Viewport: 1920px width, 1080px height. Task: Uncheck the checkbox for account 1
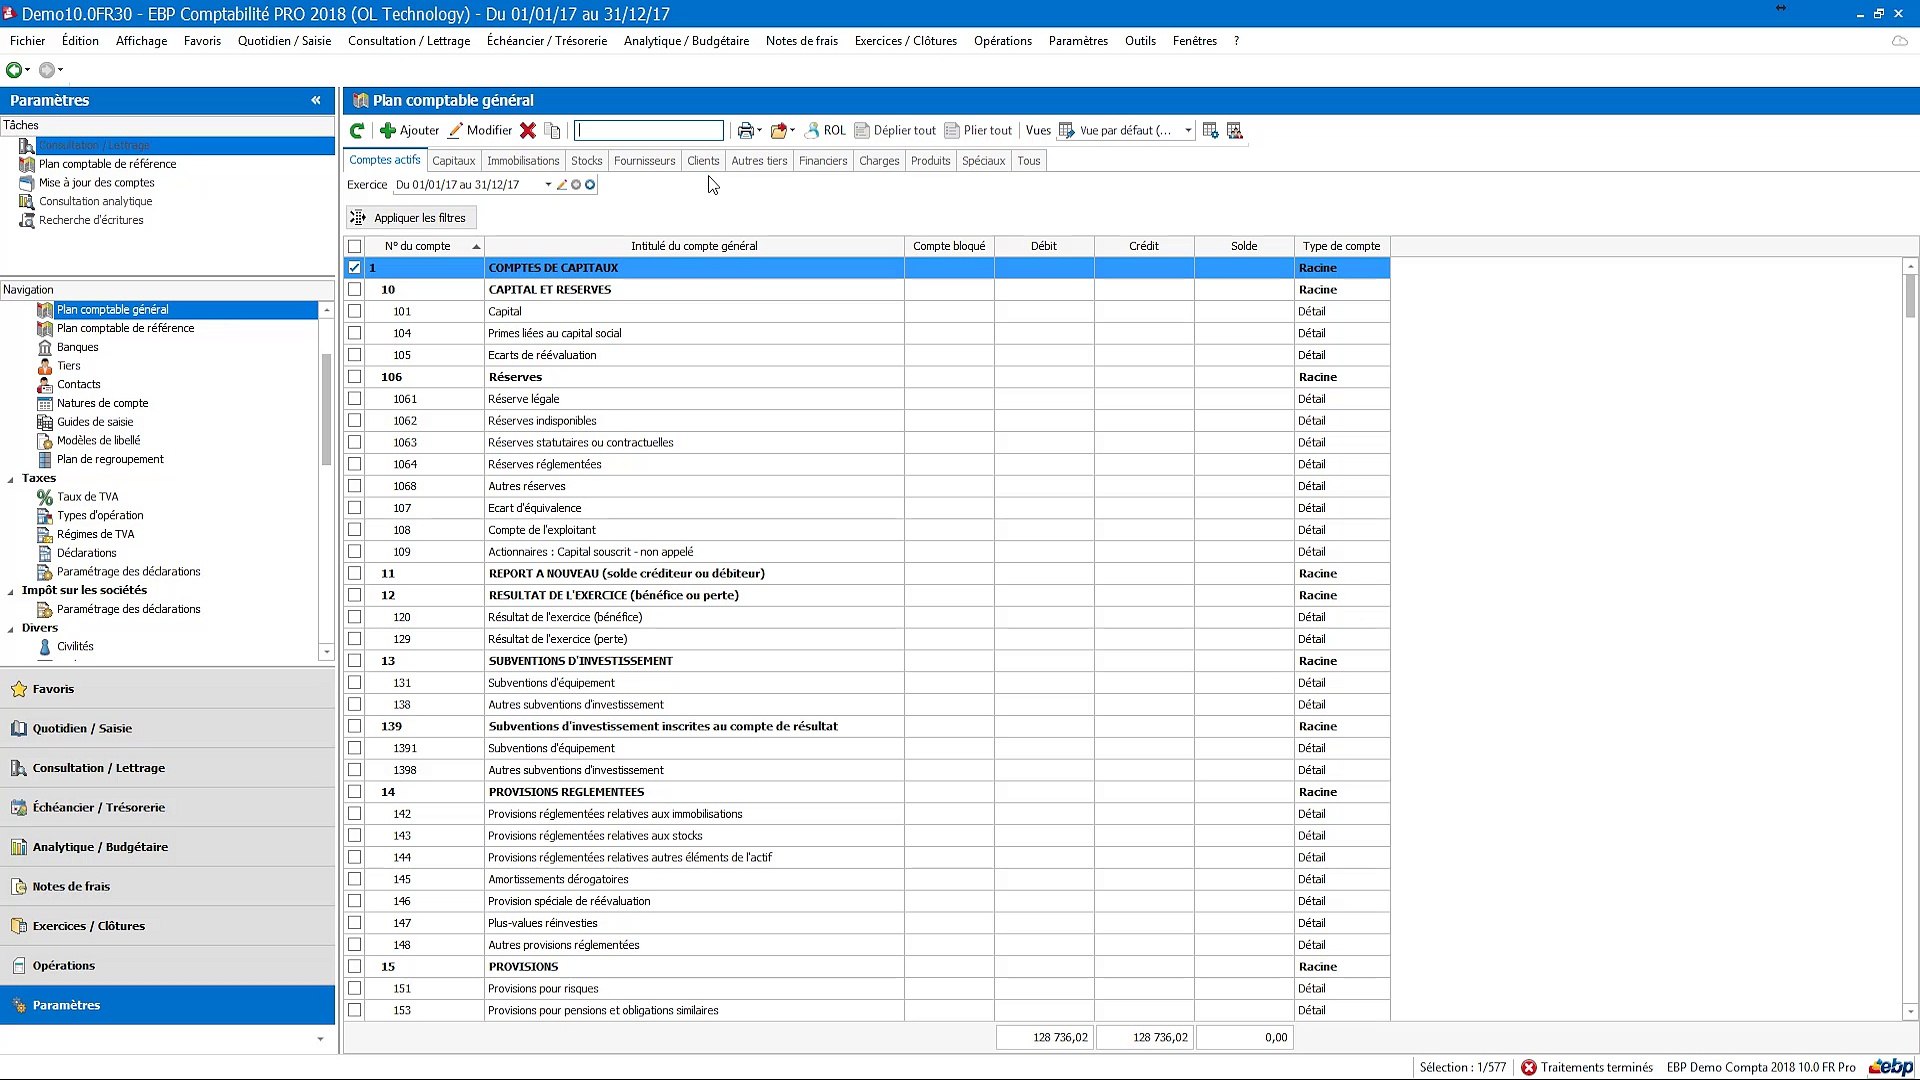pos(355,268)
